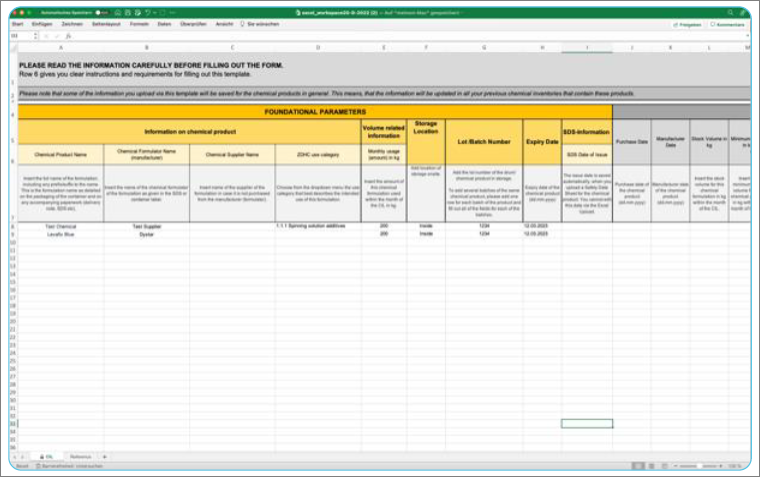Select column G header

(x=484, y=48)
